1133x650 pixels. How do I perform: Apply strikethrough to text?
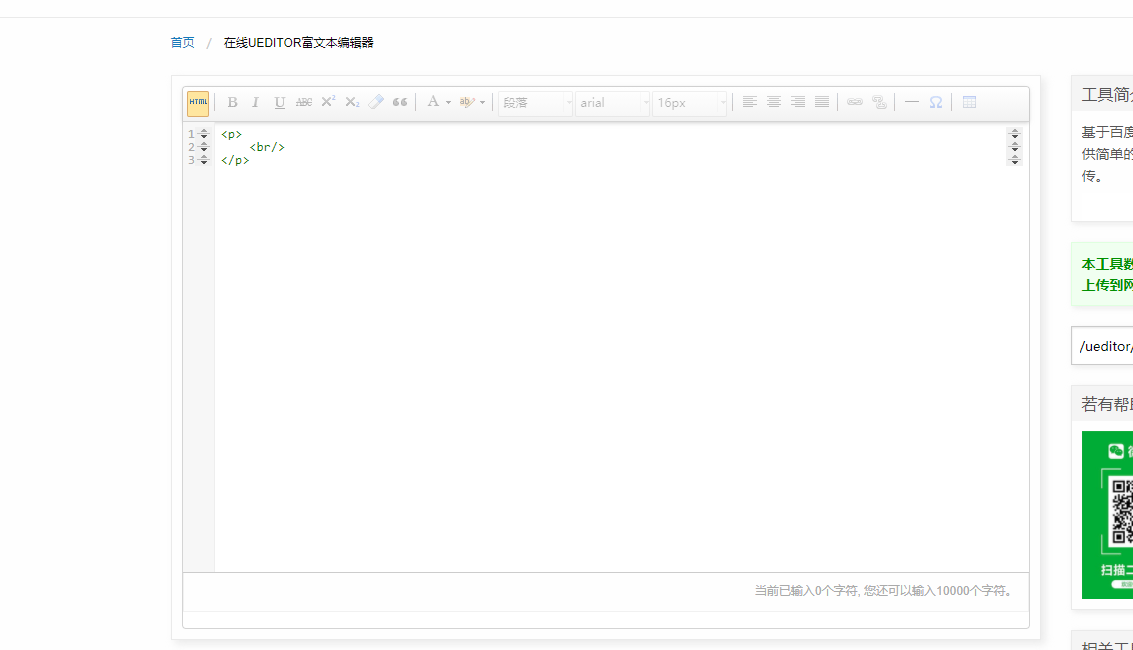coord(304,102)
